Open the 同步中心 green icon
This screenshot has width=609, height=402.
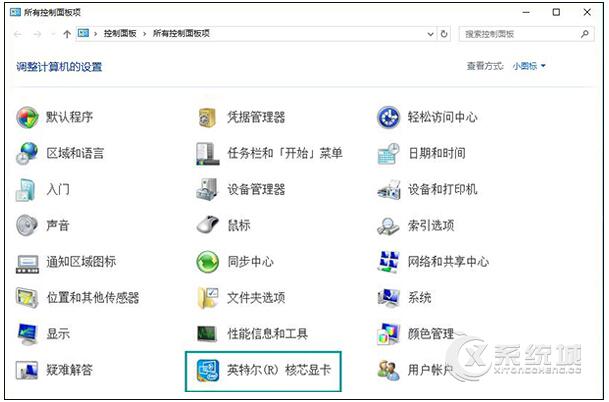click(x=208, y=261)
